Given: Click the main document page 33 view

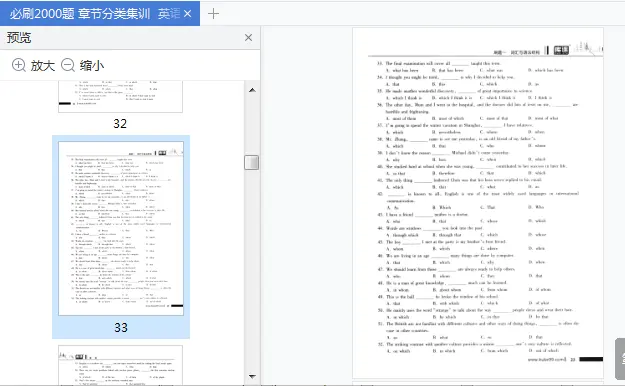Looking at the screenshot, I should coord(478,203).
